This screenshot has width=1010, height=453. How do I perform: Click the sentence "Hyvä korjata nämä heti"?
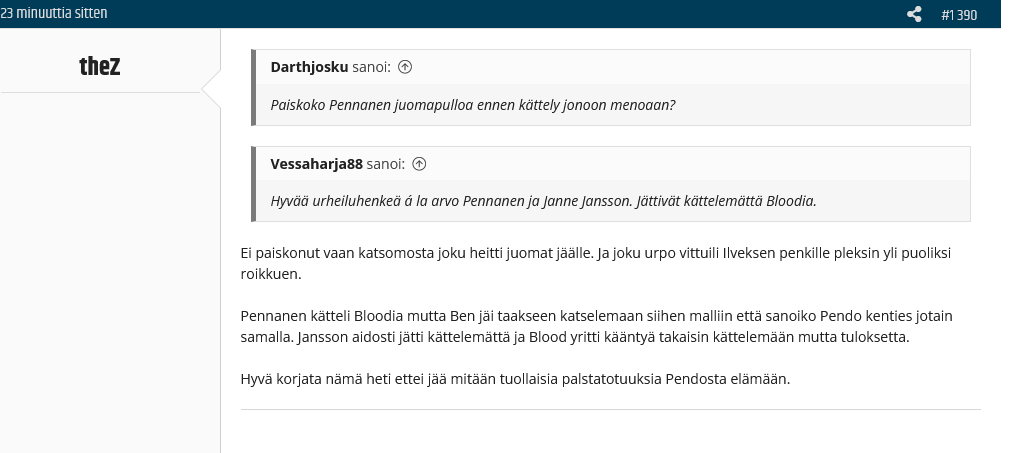click(515, 378)
